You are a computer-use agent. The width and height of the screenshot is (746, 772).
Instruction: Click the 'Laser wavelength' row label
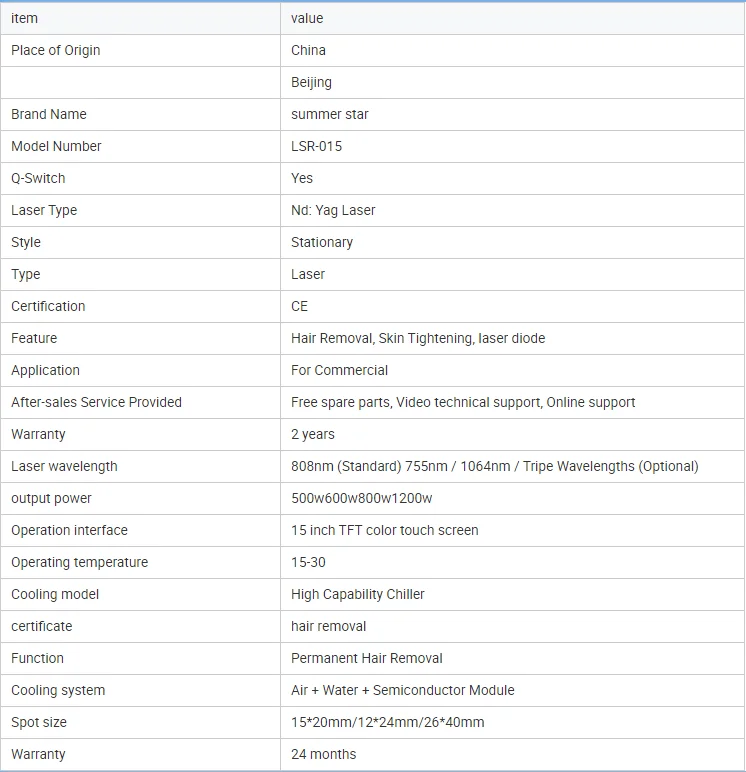[64, 466]
